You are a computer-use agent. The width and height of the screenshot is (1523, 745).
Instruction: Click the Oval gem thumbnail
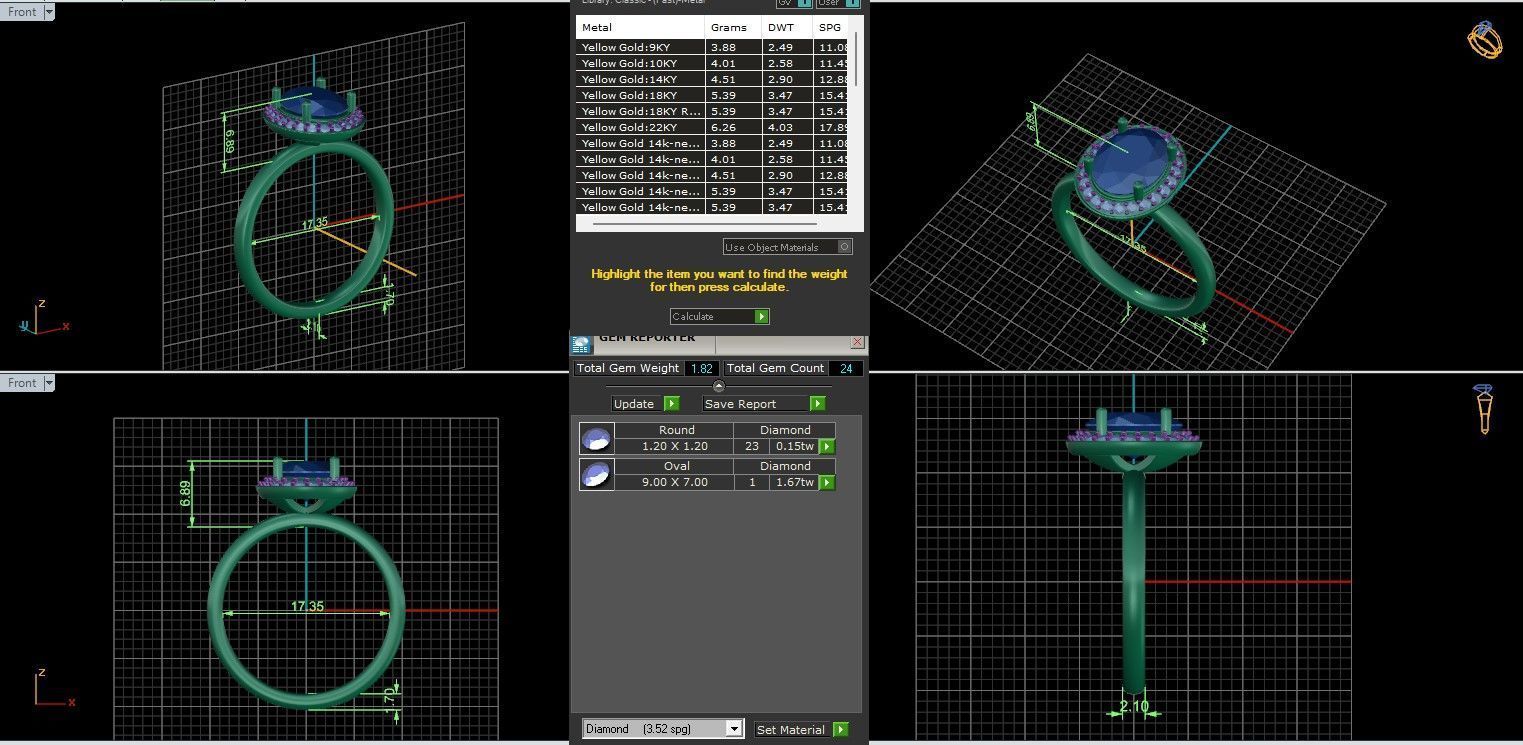click(x=596, y=474)
